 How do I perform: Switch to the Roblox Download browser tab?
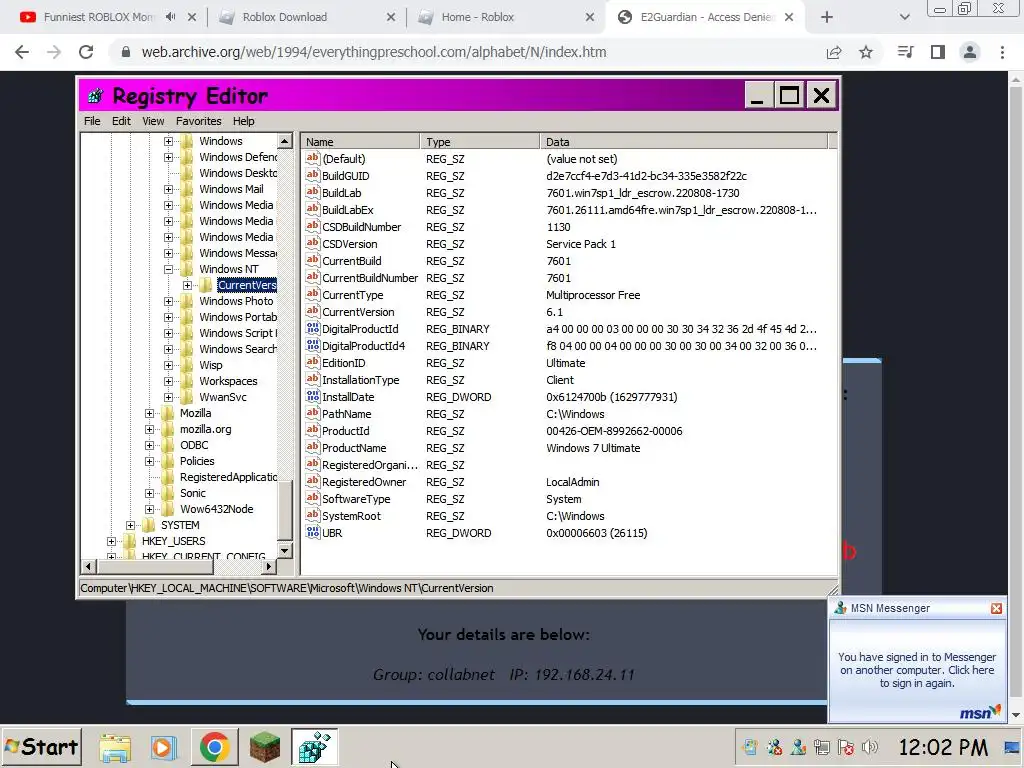(x=307, y=17)
